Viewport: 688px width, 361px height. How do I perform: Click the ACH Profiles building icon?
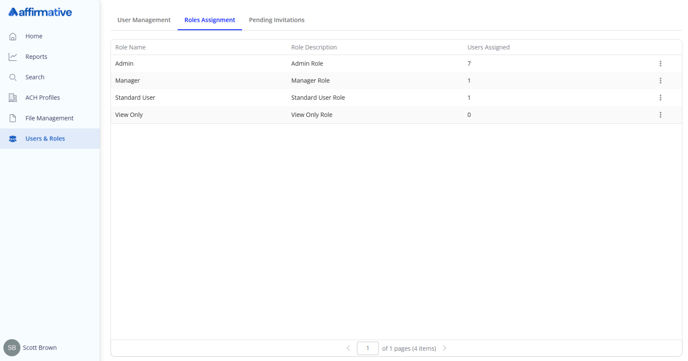(13, 97)
